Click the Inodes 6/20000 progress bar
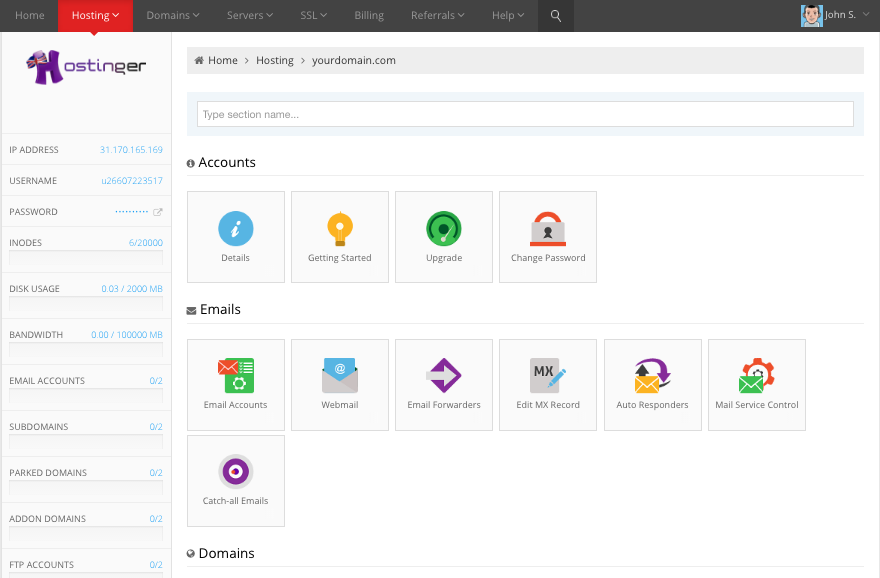Screen dimensions: 880x578 86,258
